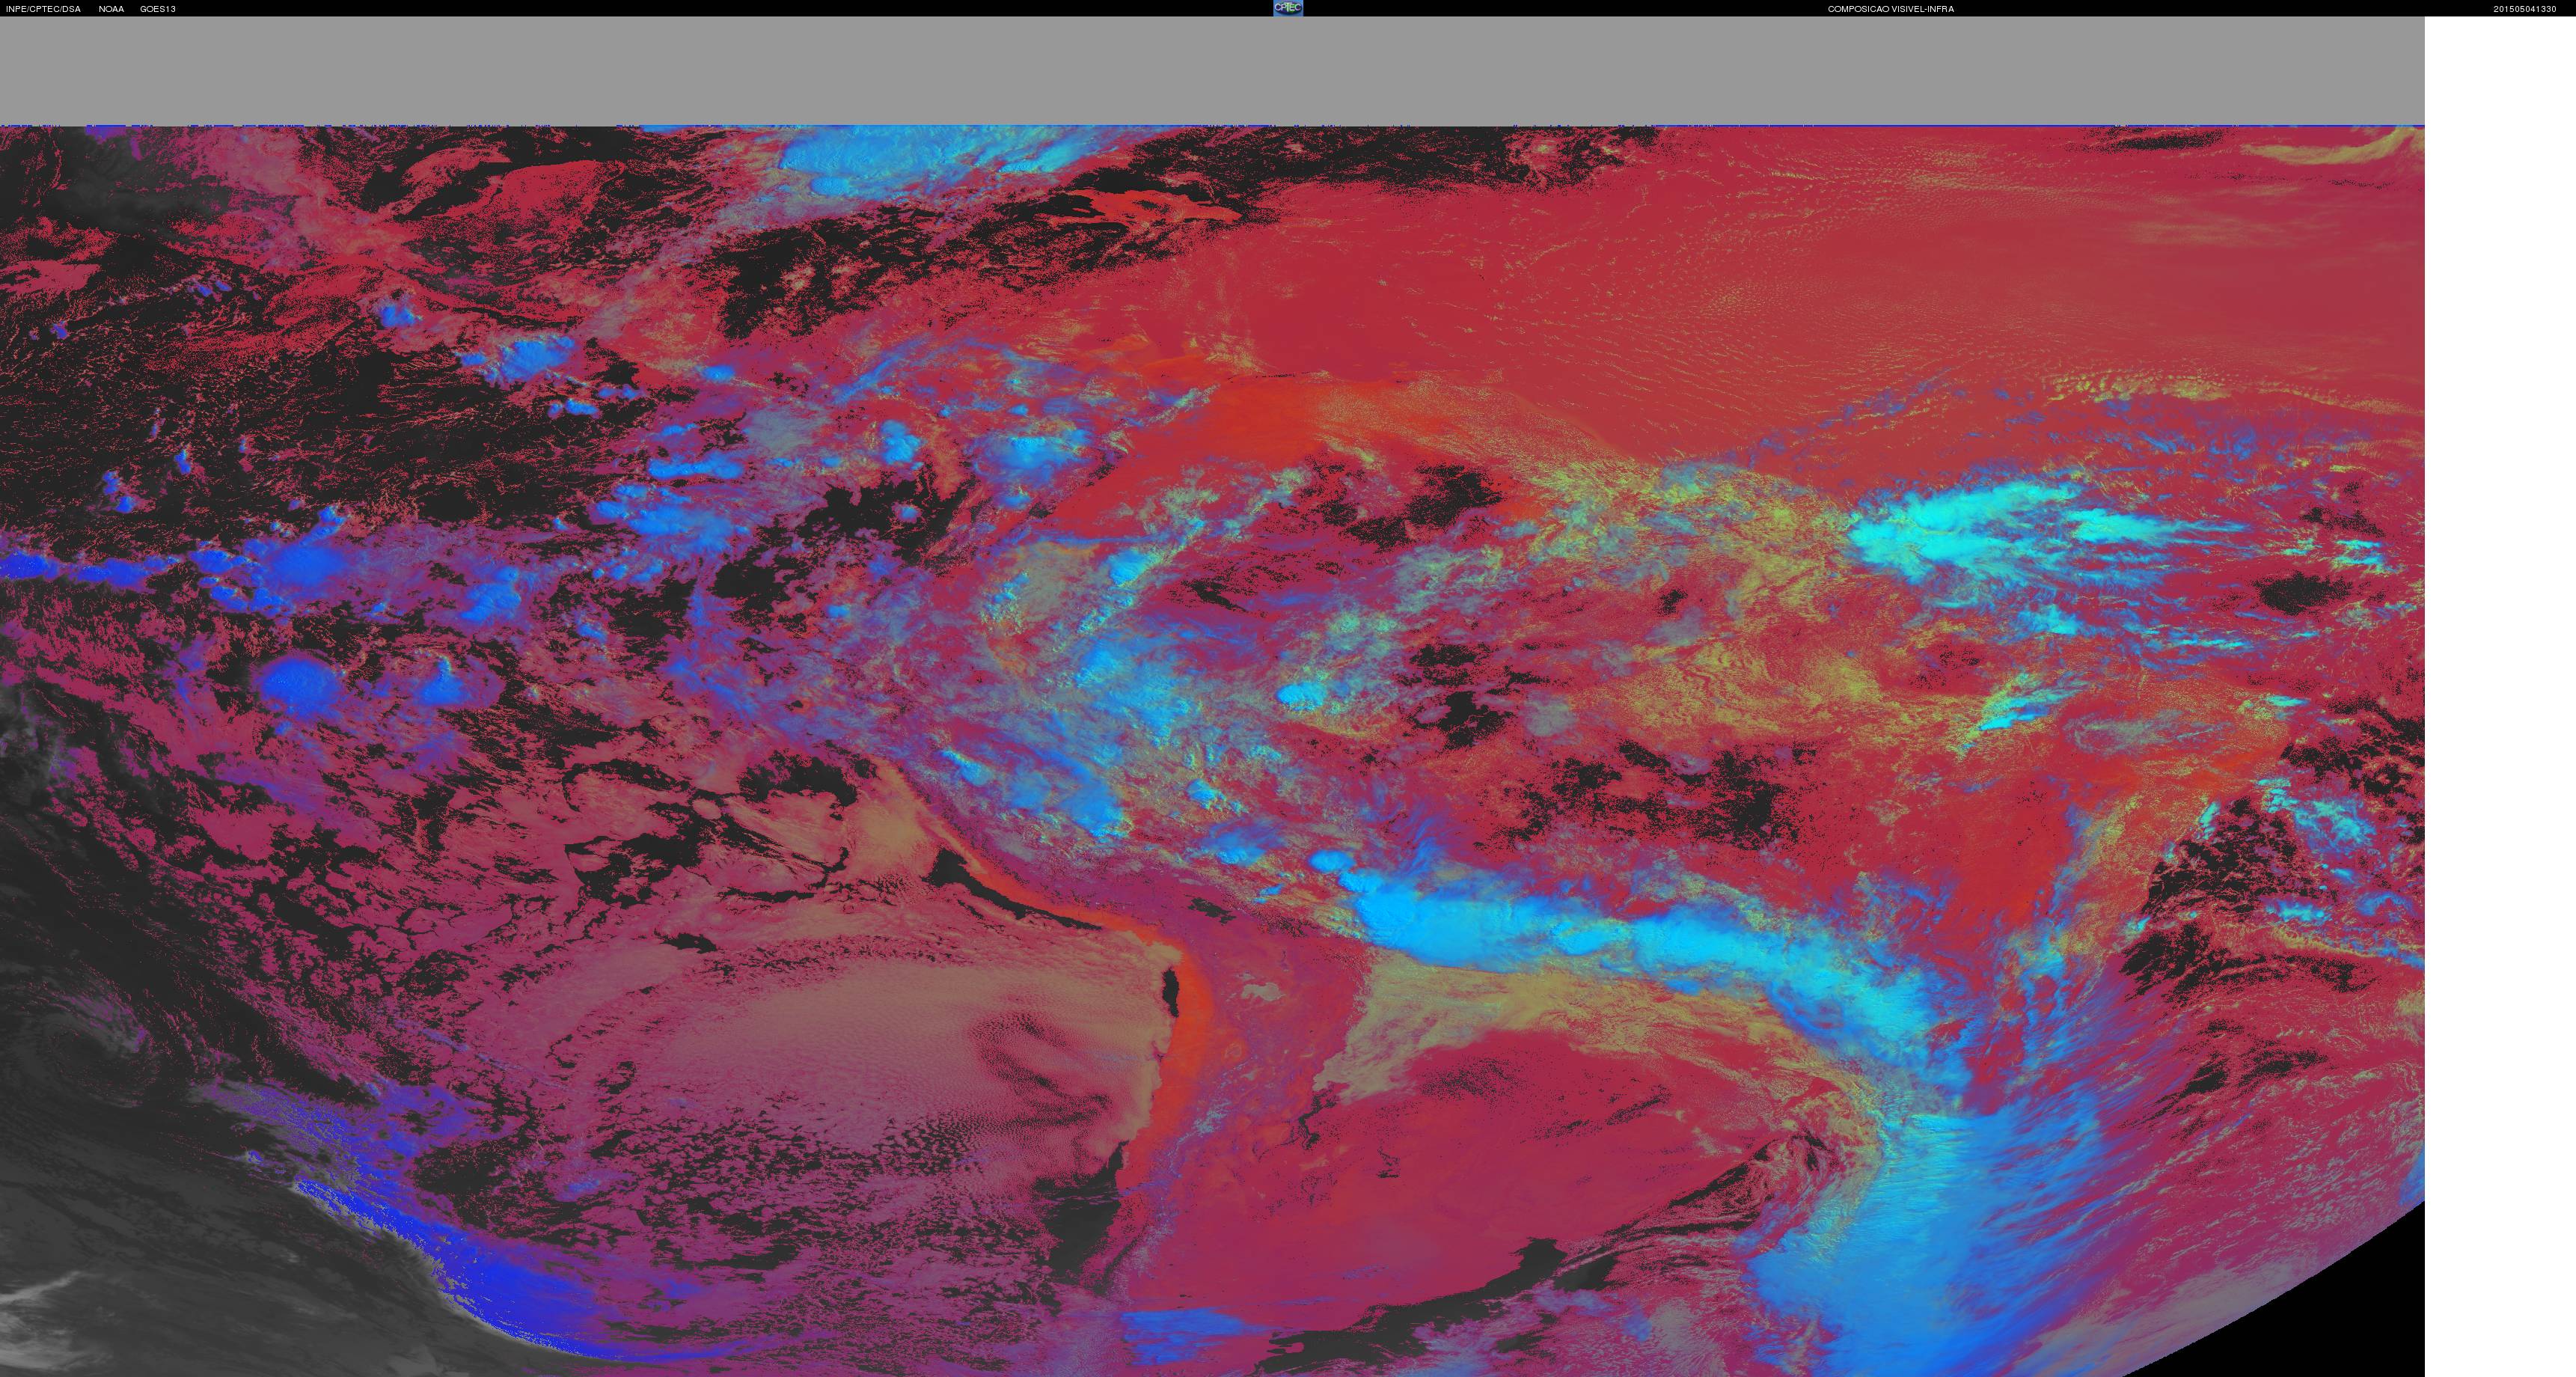Click the GOES13 satellite label
This screenshot has width=2576, height=1377.
158,9
